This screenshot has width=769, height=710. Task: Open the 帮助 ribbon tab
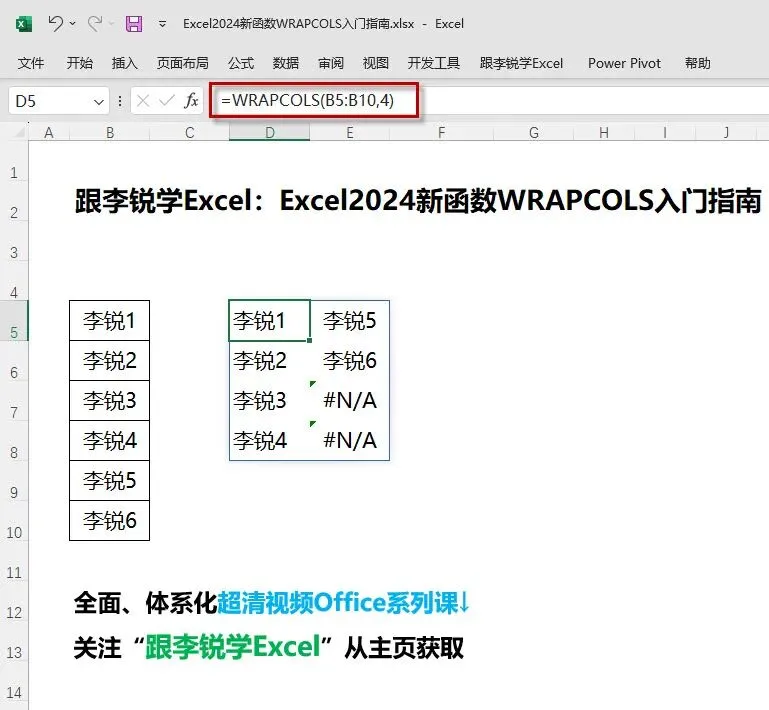coord(698,63)
